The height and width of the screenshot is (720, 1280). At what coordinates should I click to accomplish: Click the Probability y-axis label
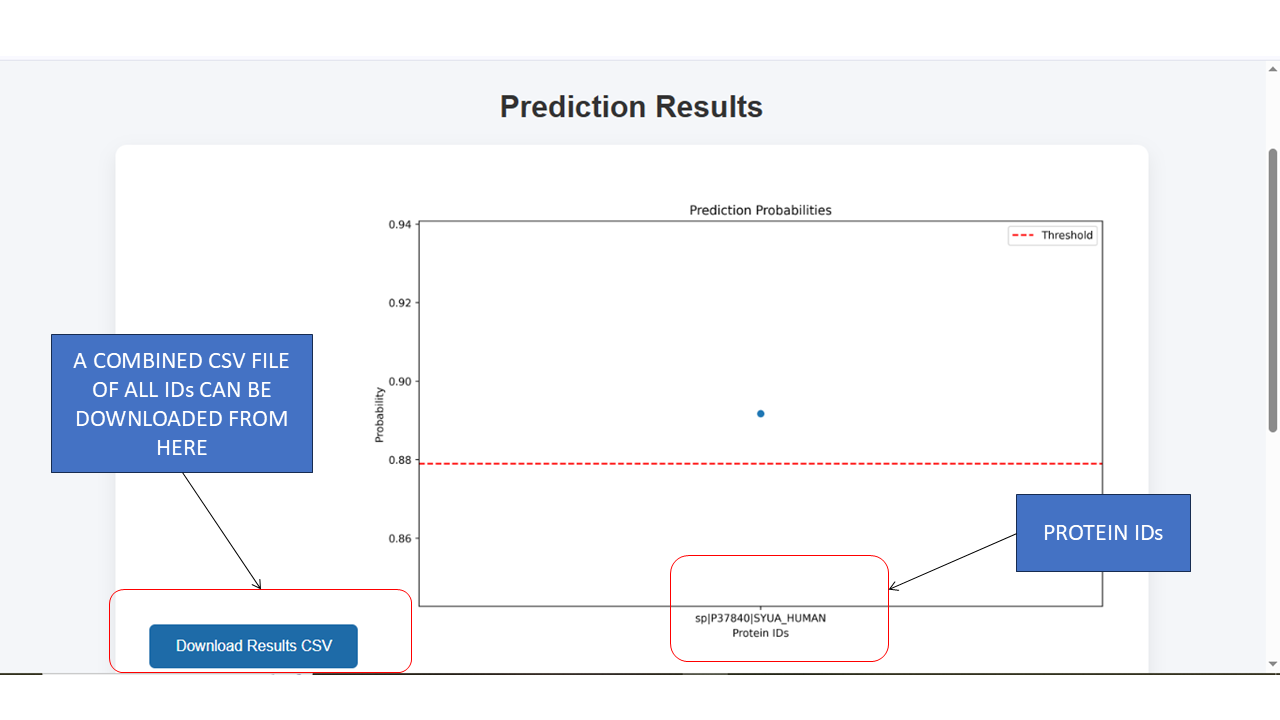coord(379,414)
